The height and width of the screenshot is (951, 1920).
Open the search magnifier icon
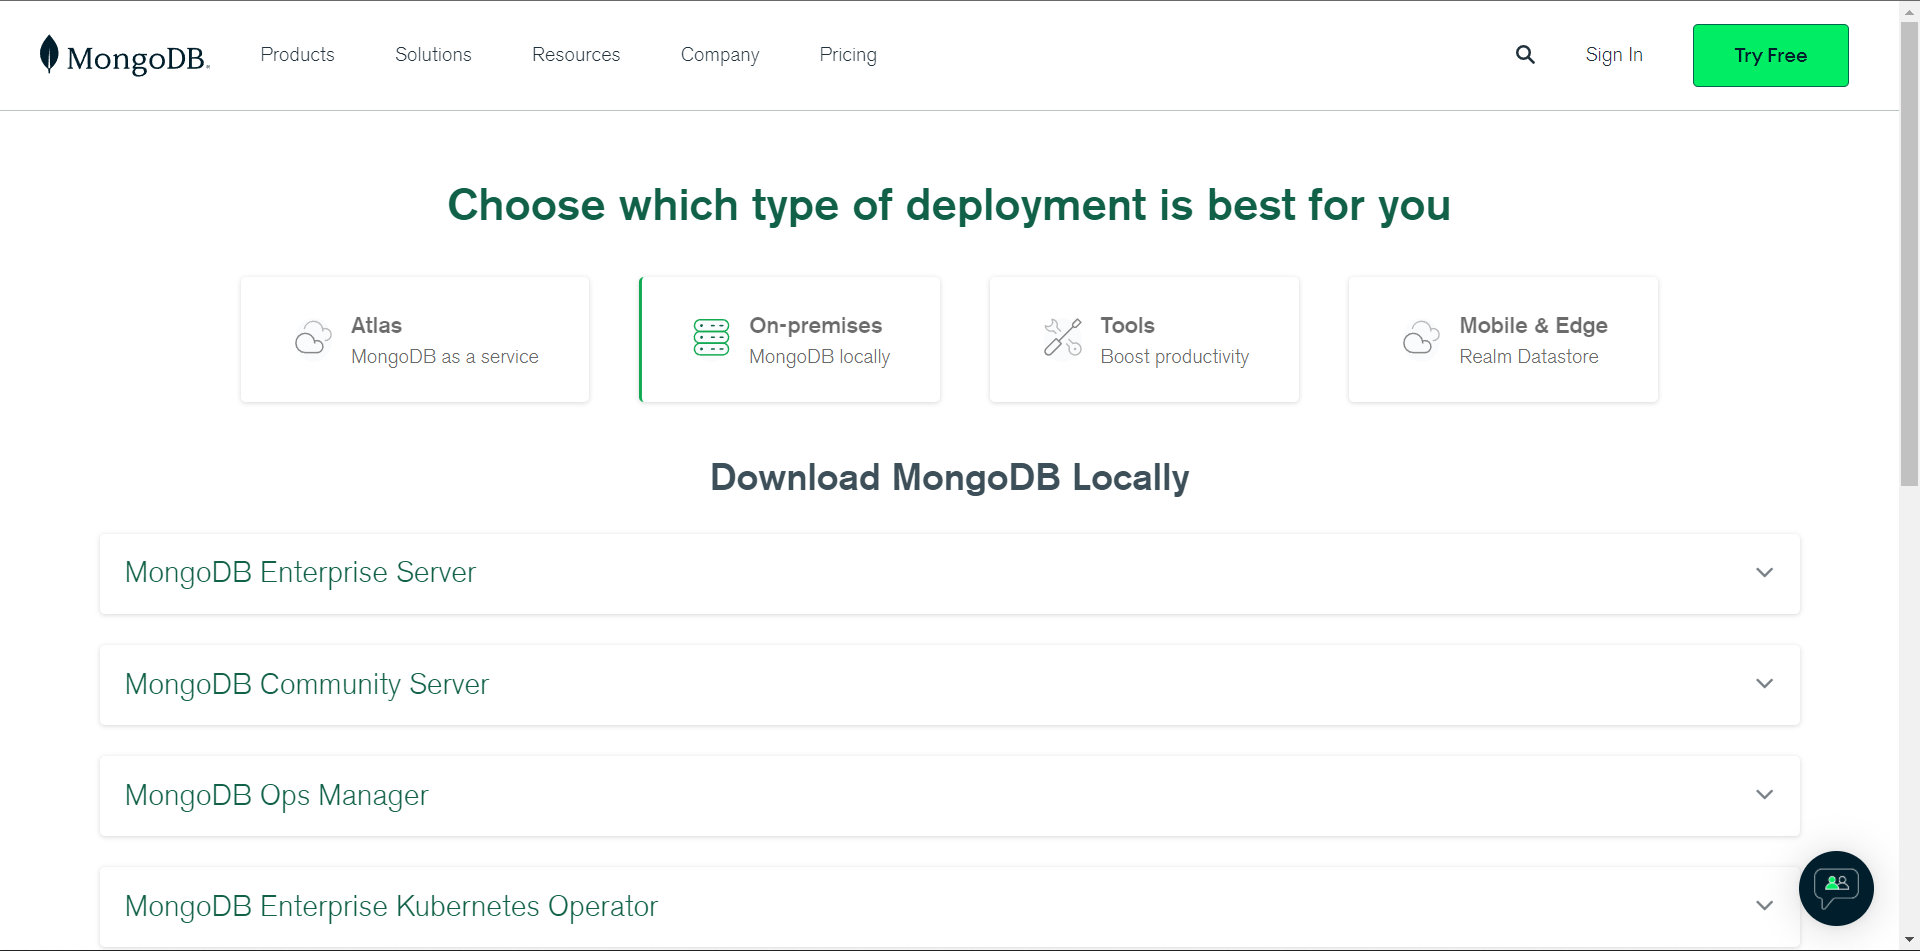tap(1524, 55)
